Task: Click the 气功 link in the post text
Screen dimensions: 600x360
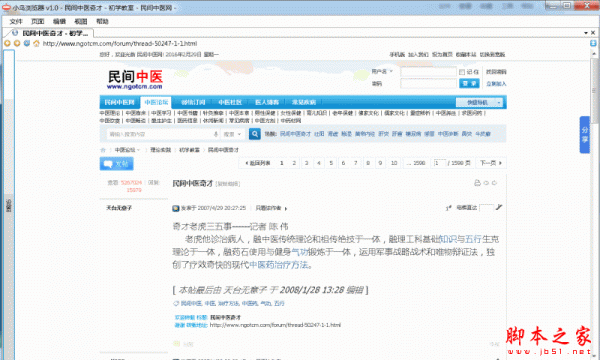Action: pos(300,252)
